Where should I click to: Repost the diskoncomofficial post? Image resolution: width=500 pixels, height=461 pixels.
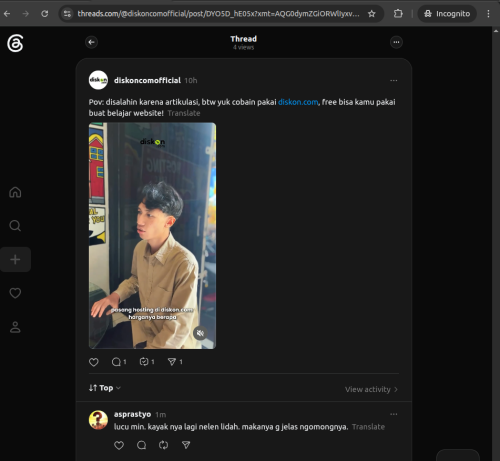coord(147,362)
